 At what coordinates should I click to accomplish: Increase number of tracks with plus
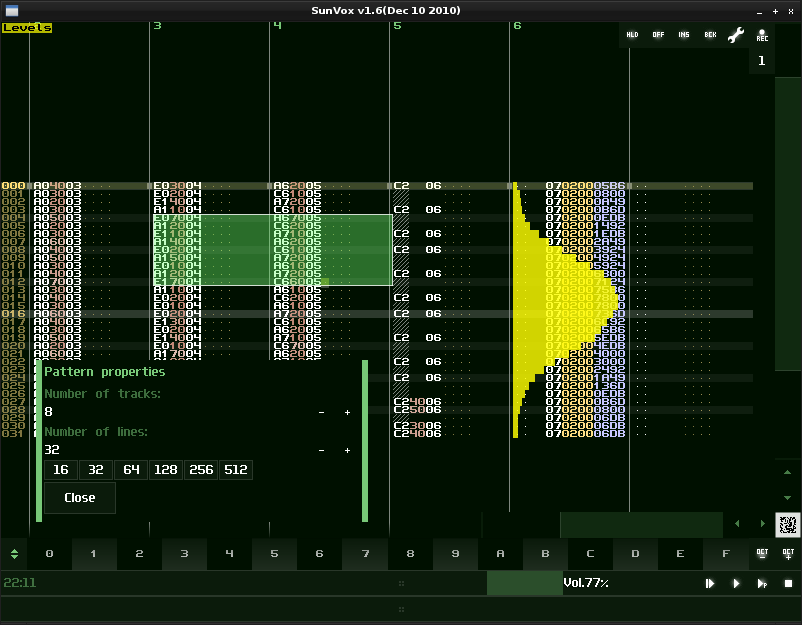click(x=347, y=412)
